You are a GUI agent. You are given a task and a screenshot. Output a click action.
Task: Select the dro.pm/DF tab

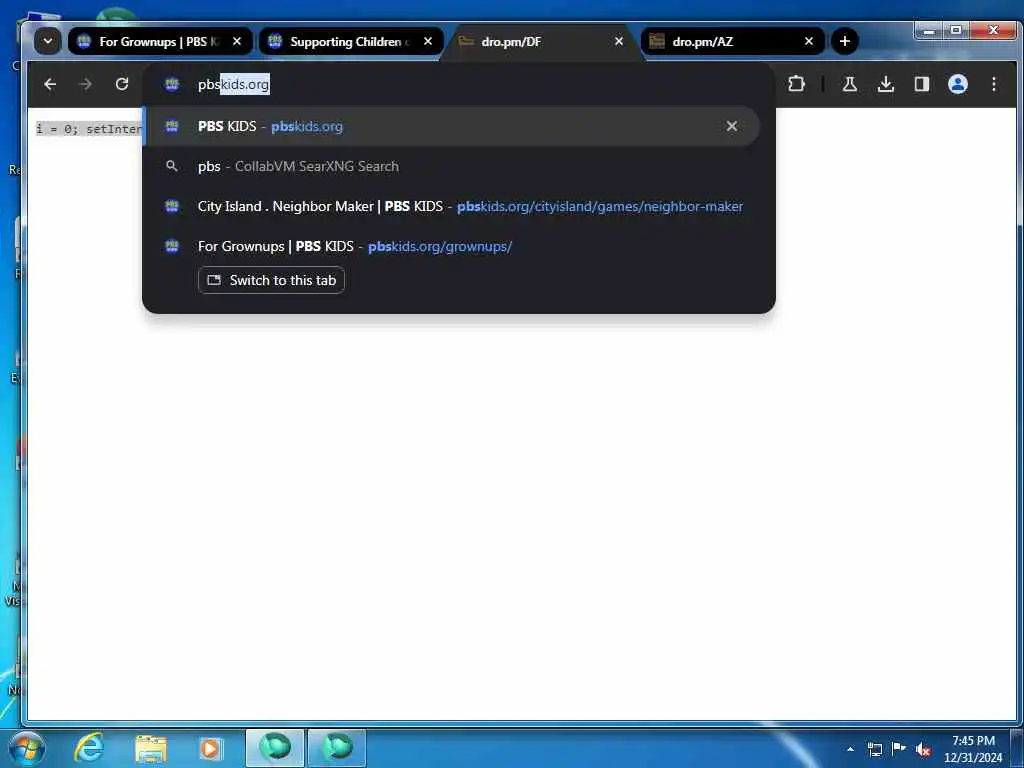click(x=542, y=41)
